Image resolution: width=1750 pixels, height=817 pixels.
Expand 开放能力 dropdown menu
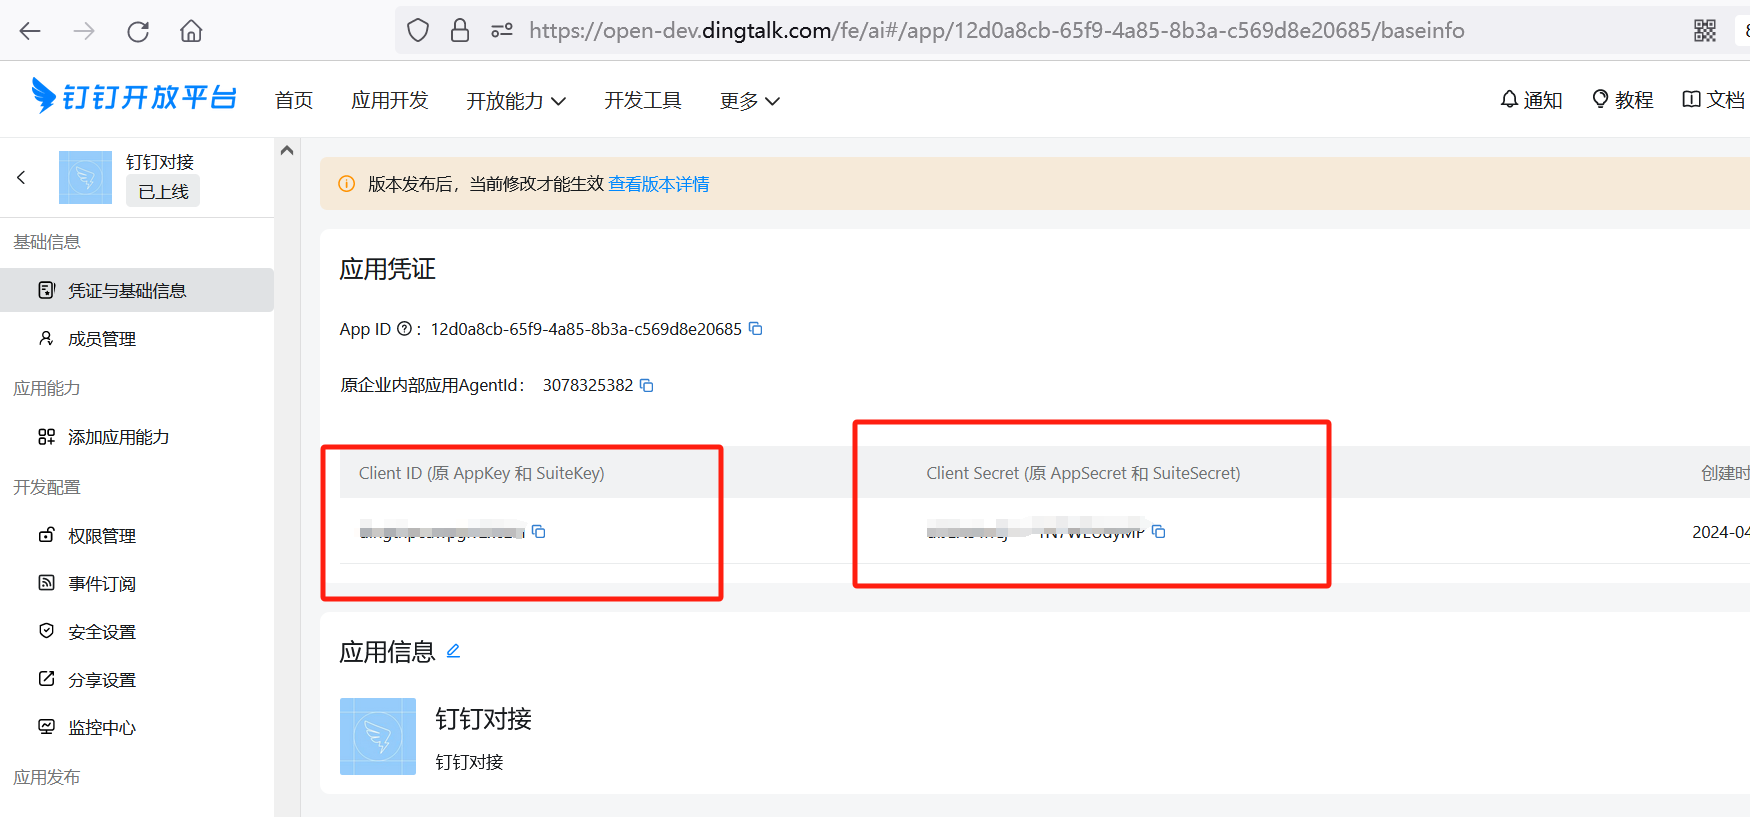[x=516, y=100]
